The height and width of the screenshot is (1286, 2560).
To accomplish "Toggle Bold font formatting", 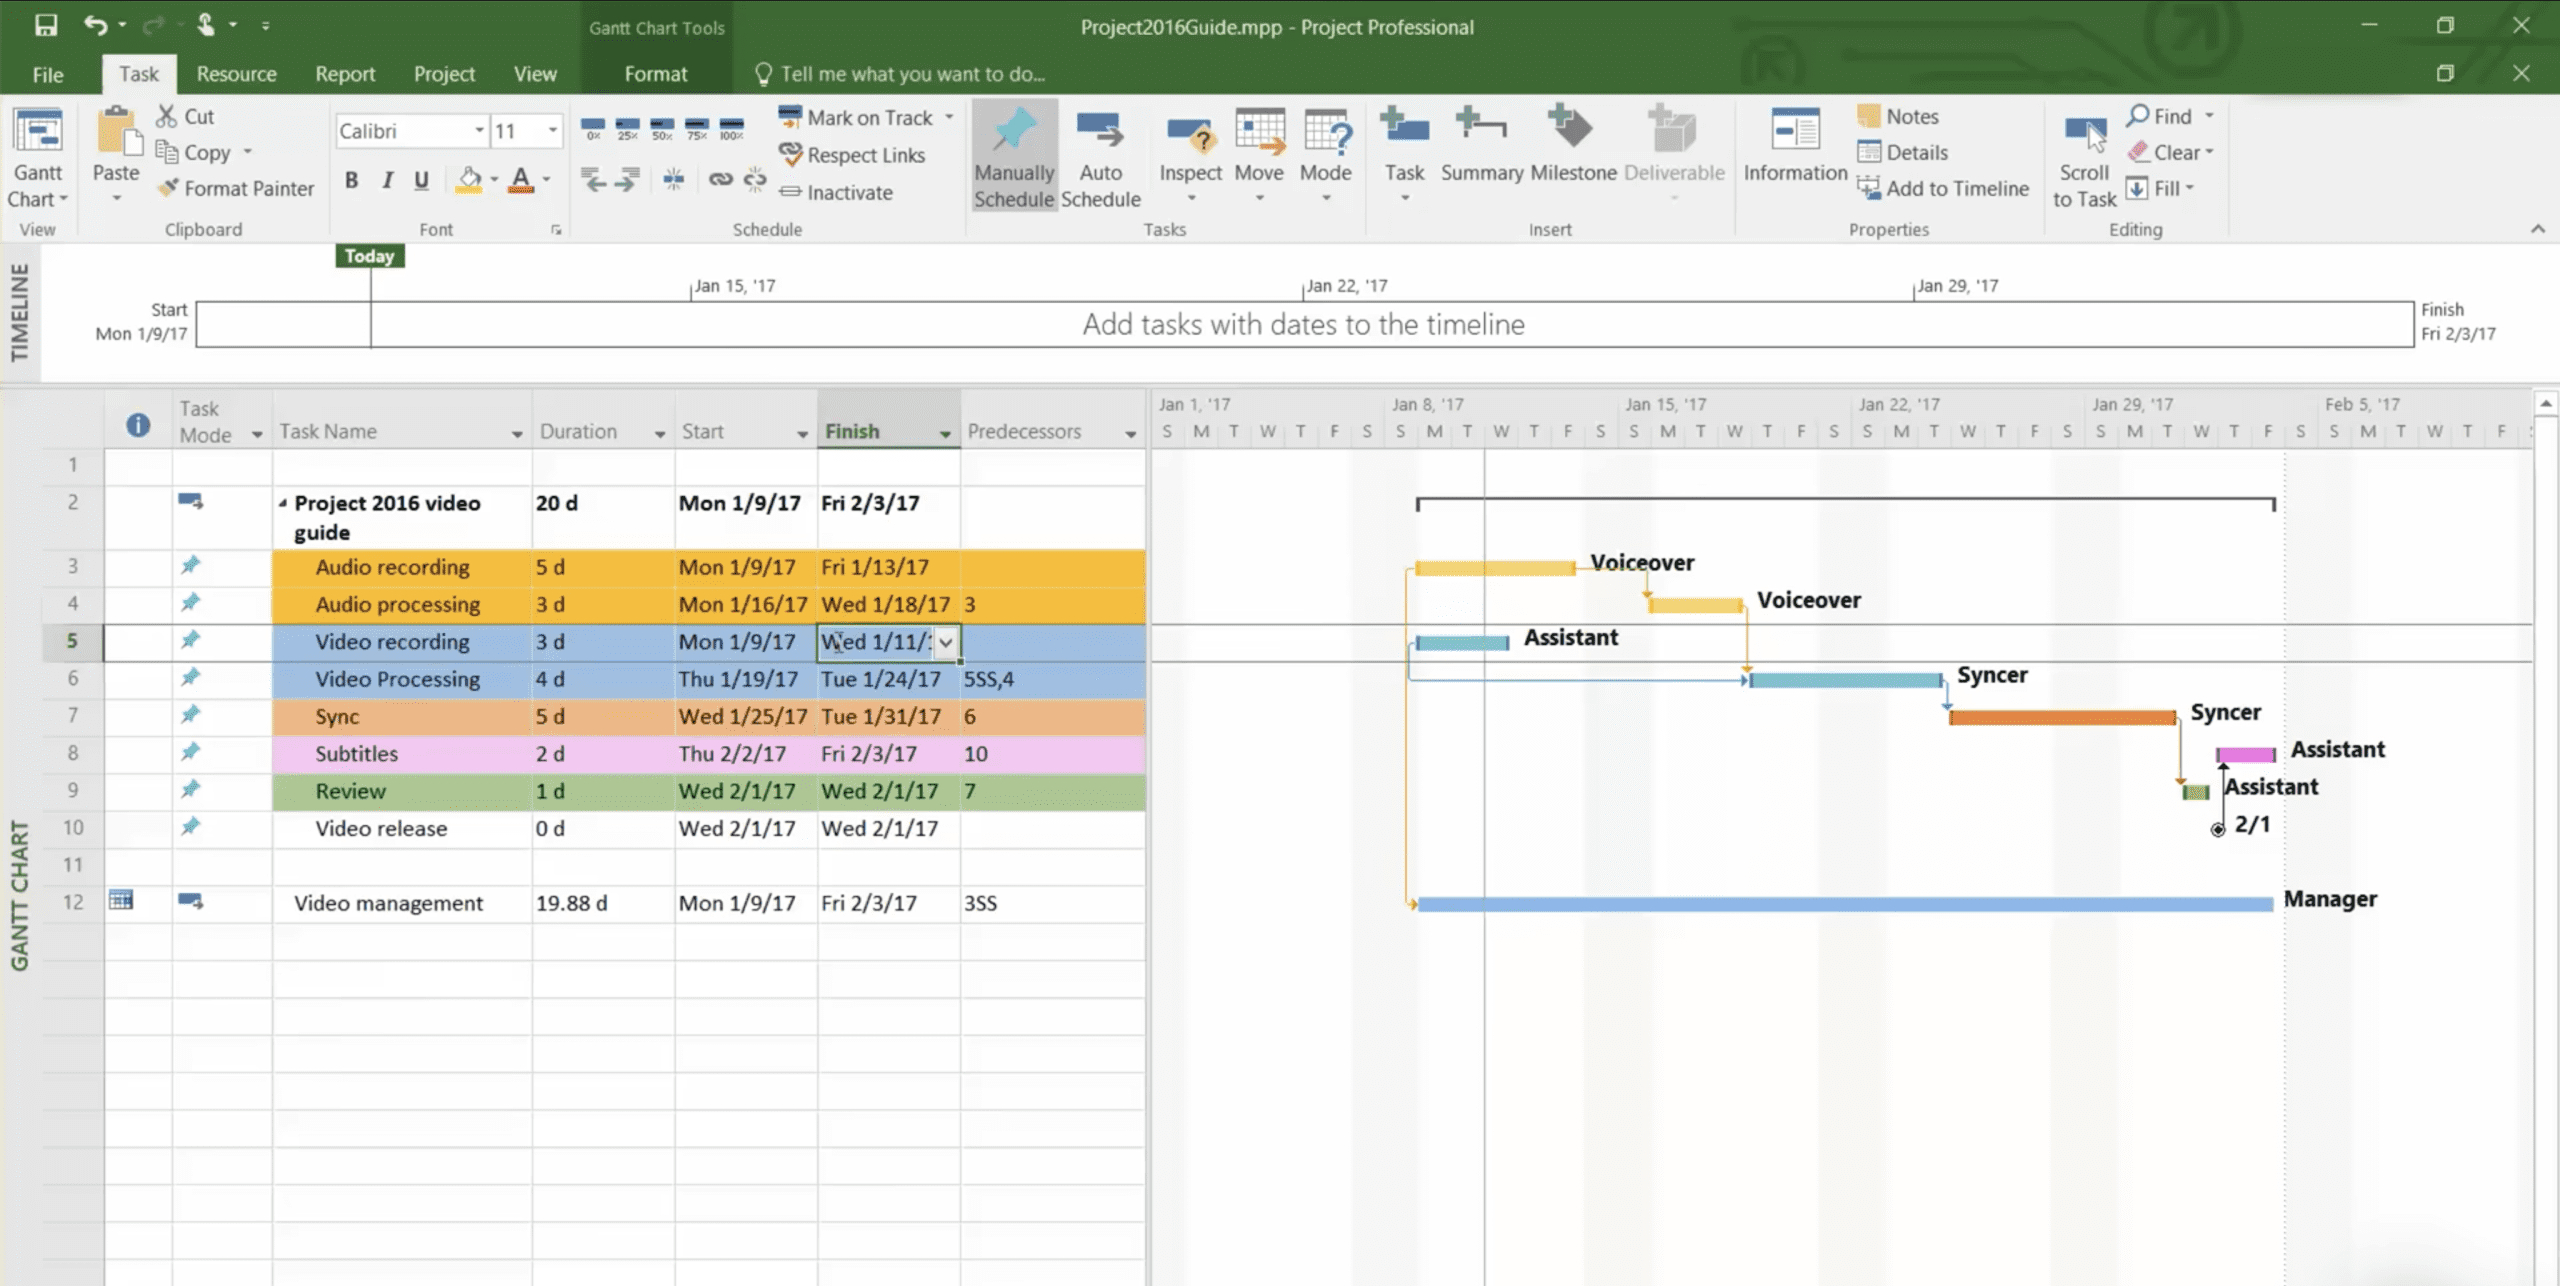I will pyautogui.click(x=351, y=180).
